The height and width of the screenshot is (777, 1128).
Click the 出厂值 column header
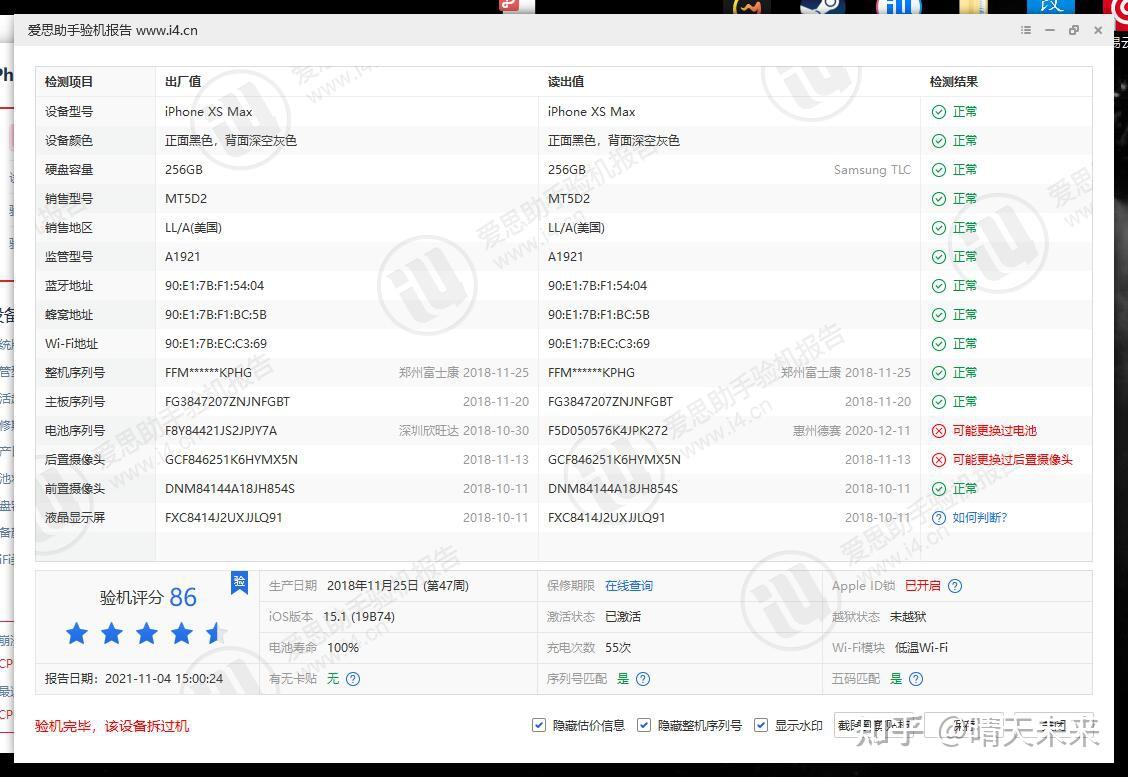(x=183, y=82)
